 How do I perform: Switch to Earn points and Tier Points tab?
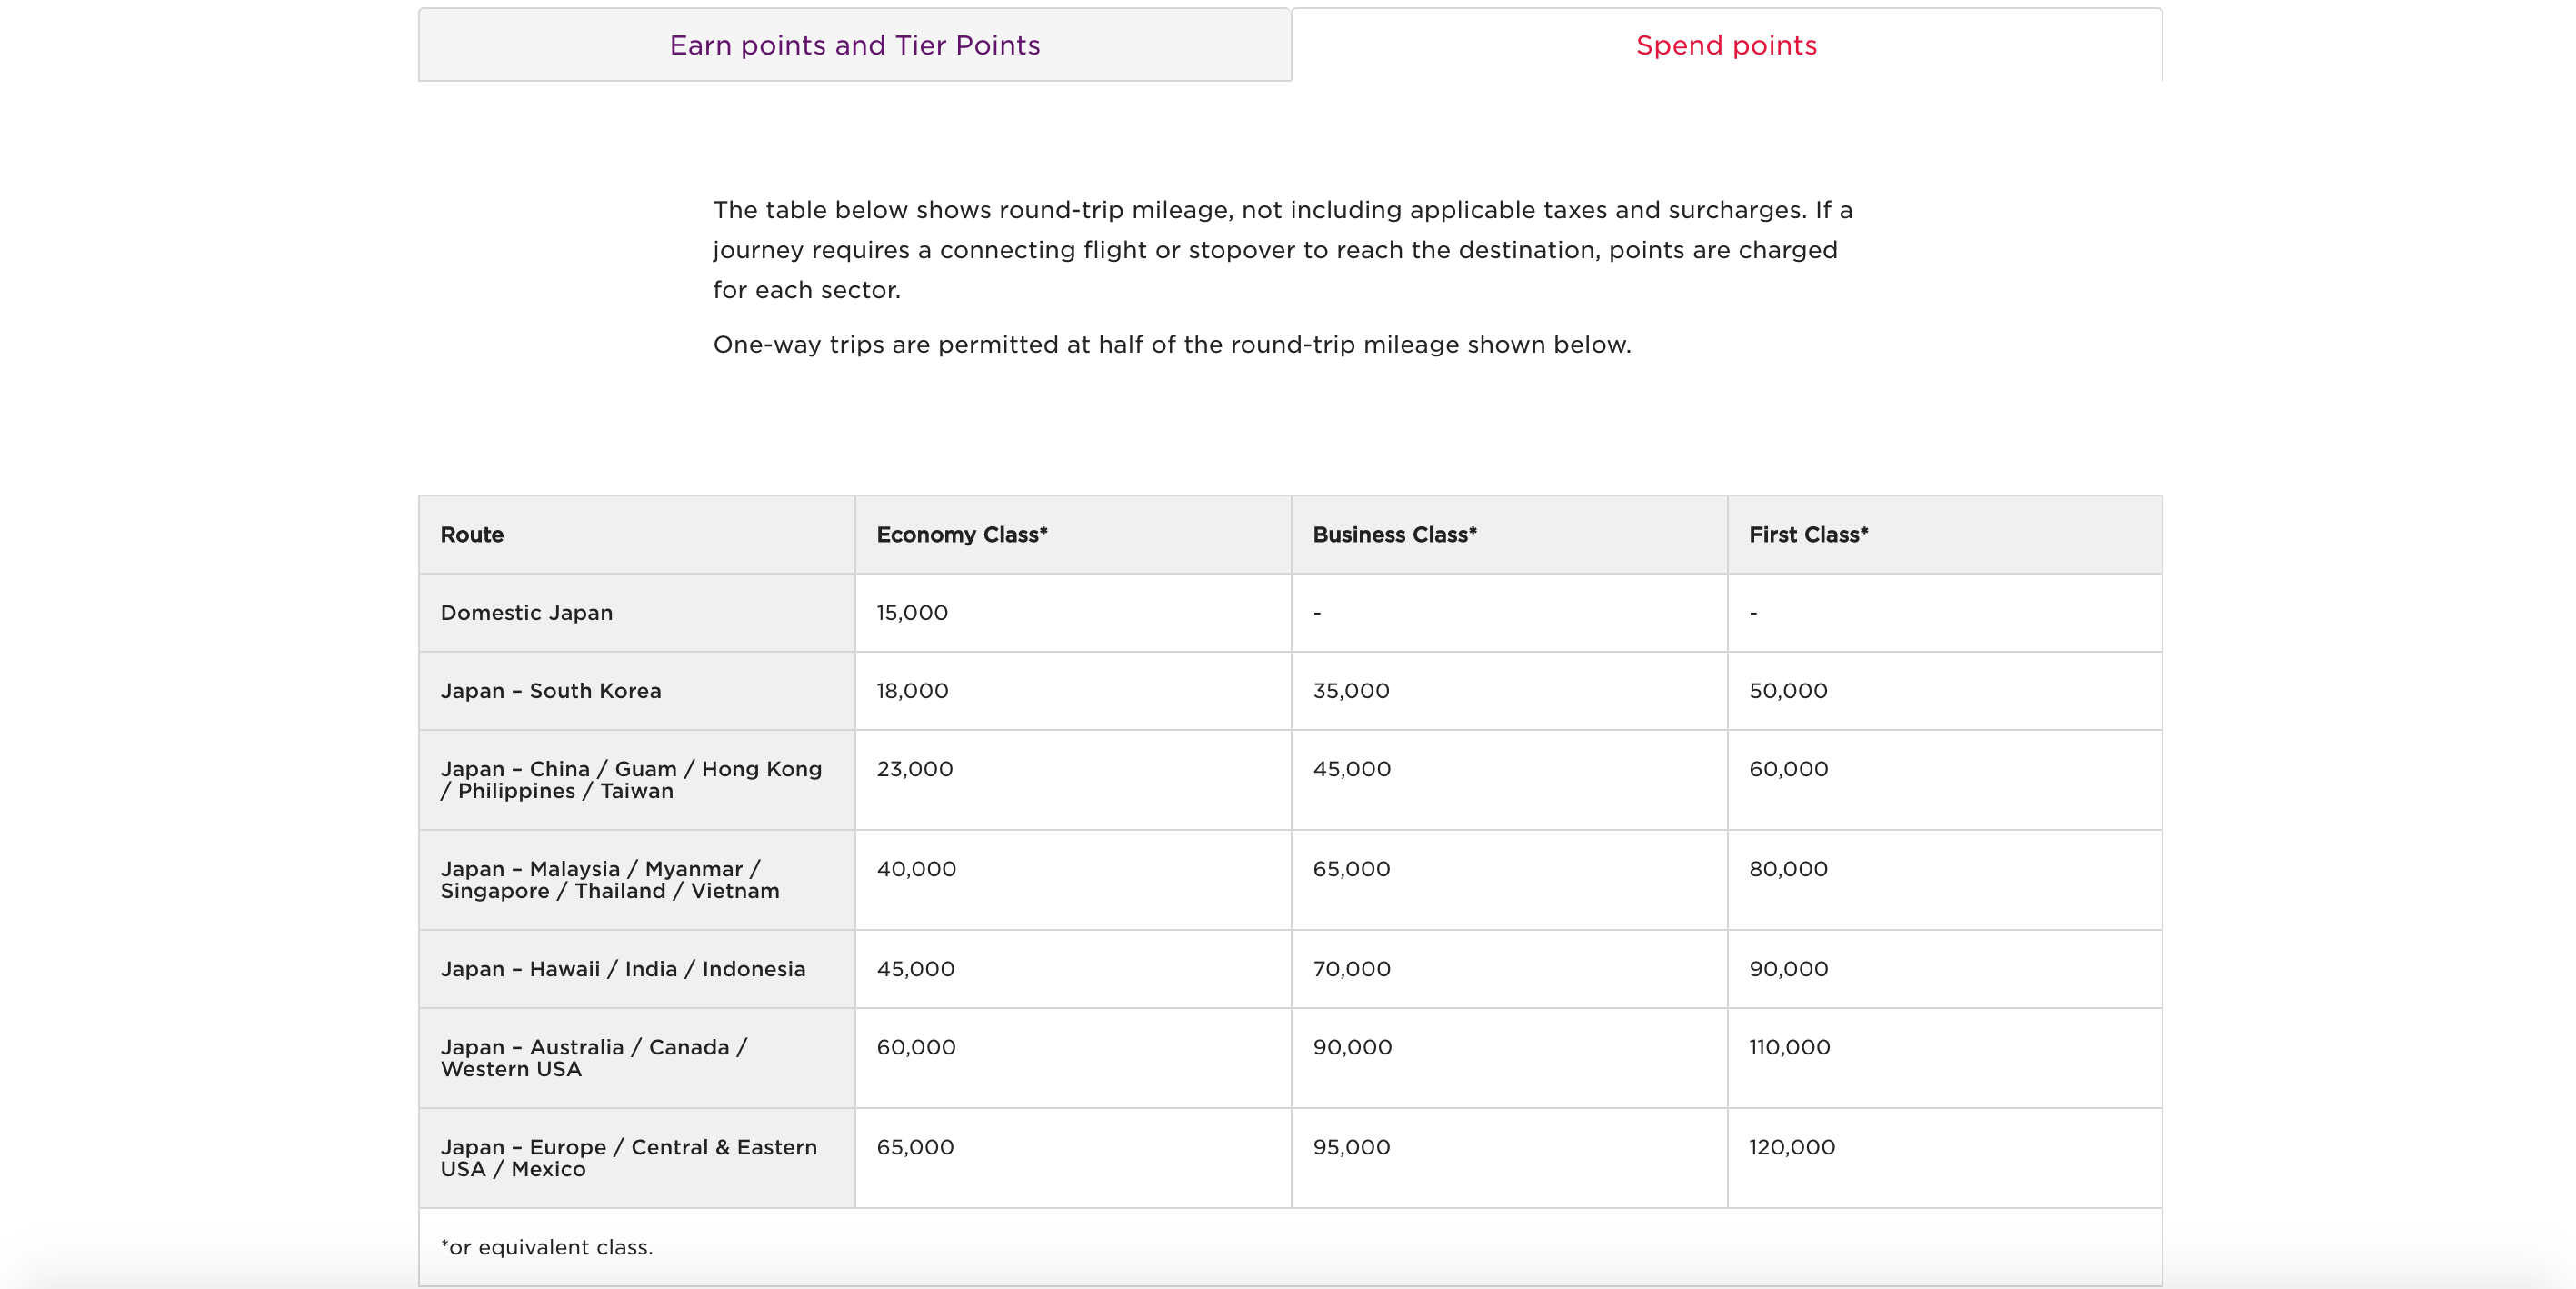click(854, 45)
